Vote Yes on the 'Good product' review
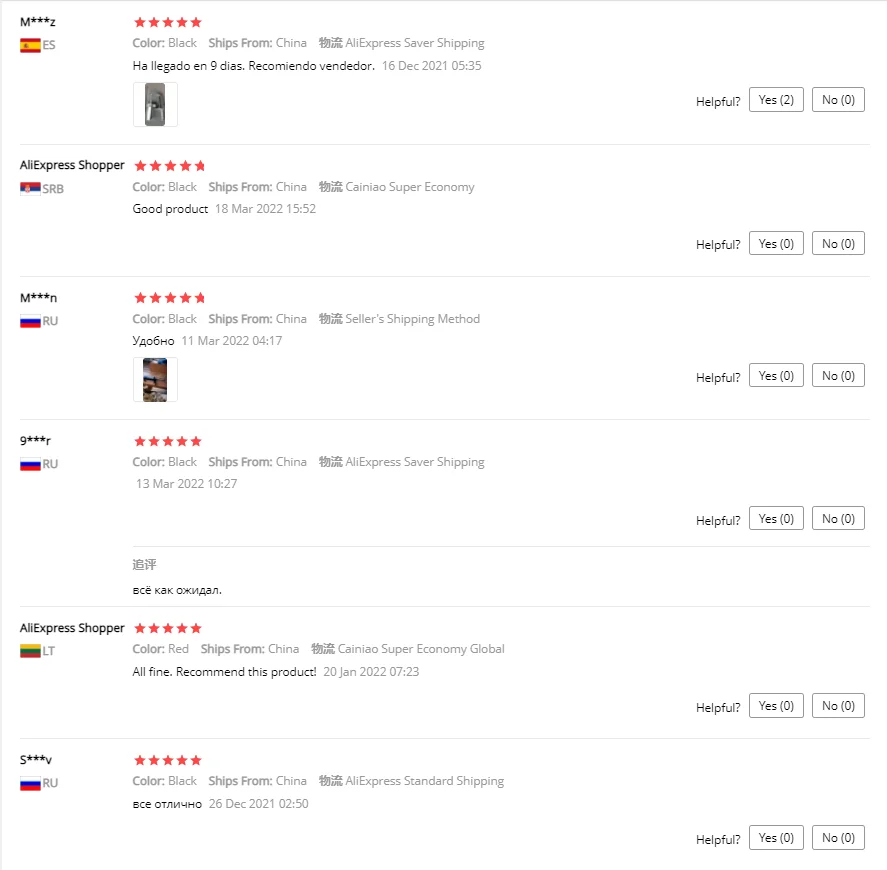This screenshot has width=887, height=870. 776,243
